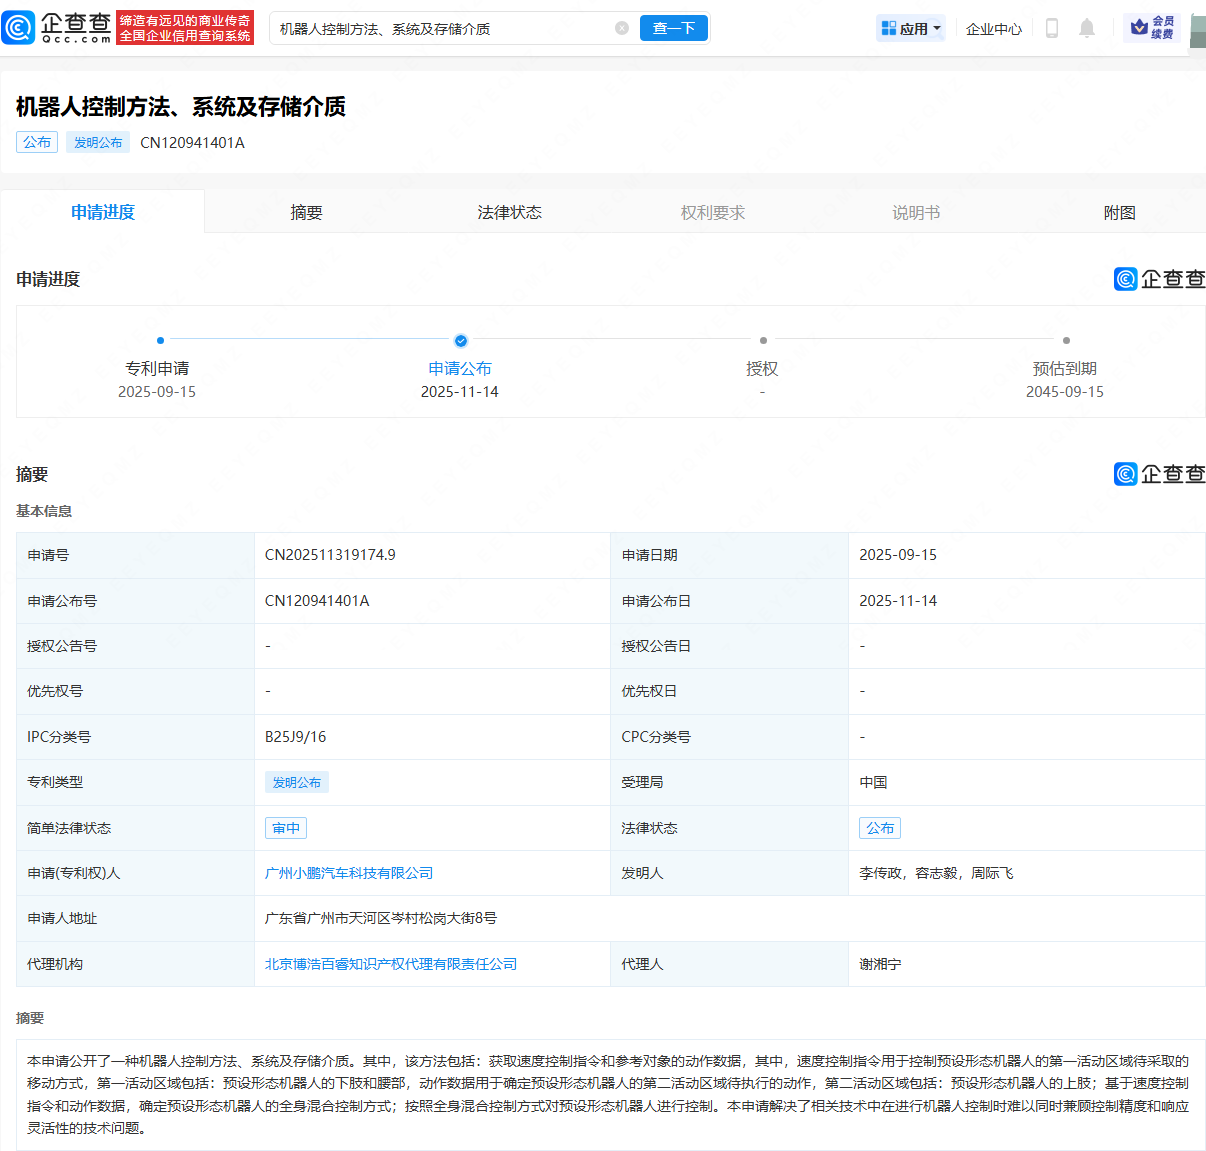The width and height of the screenshot is (1206, 1151).
Task: Open the 摘要 tab
Action: click(x=306, y=212)
